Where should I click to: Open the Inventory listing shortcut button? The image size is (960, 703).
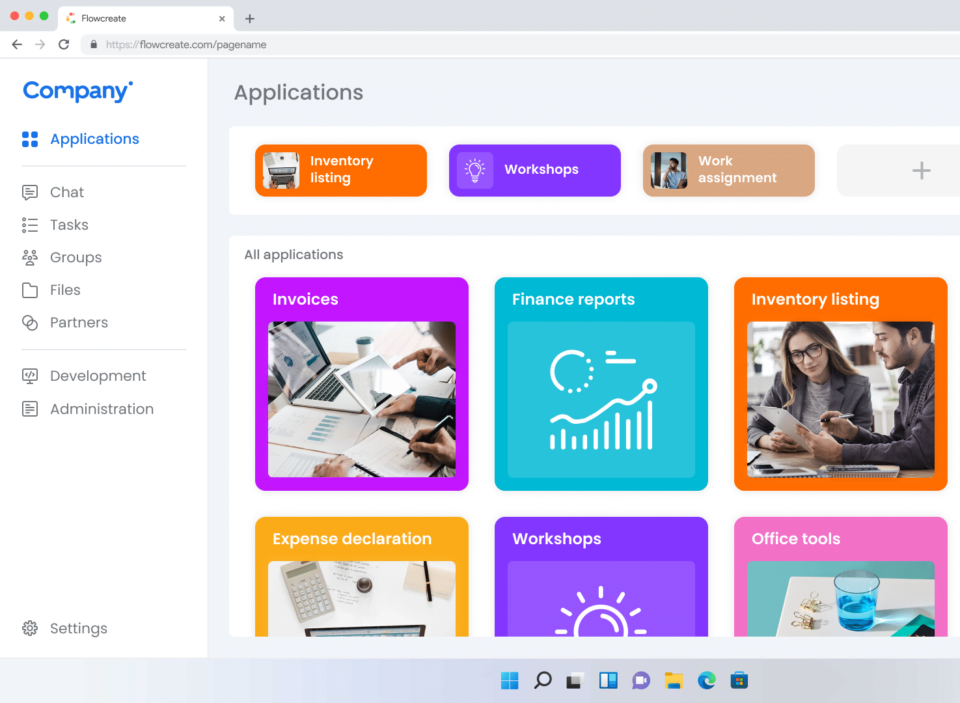341,170
